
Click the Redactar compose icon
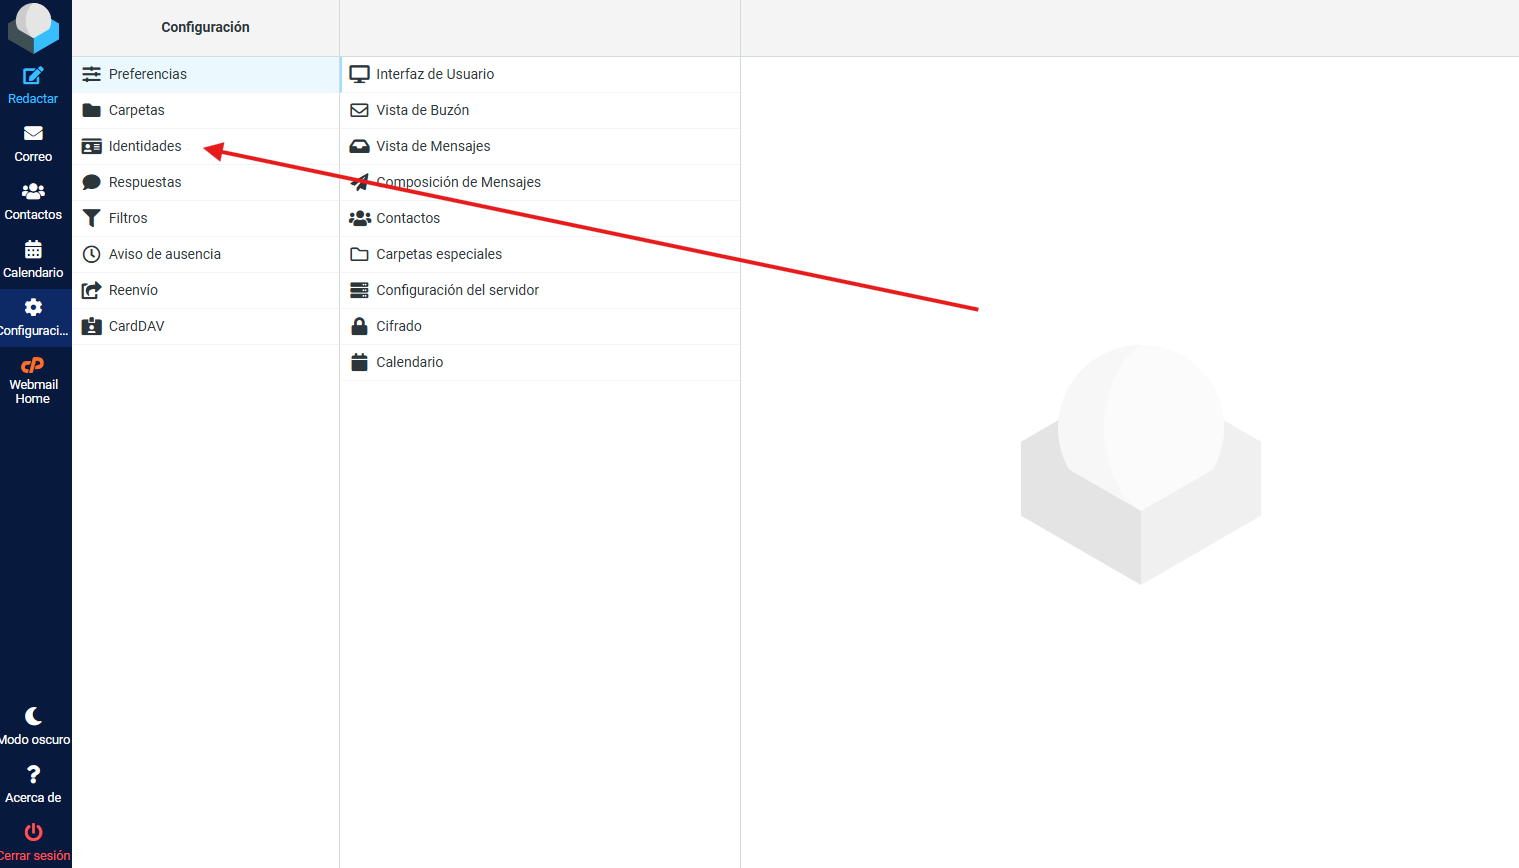33,76
